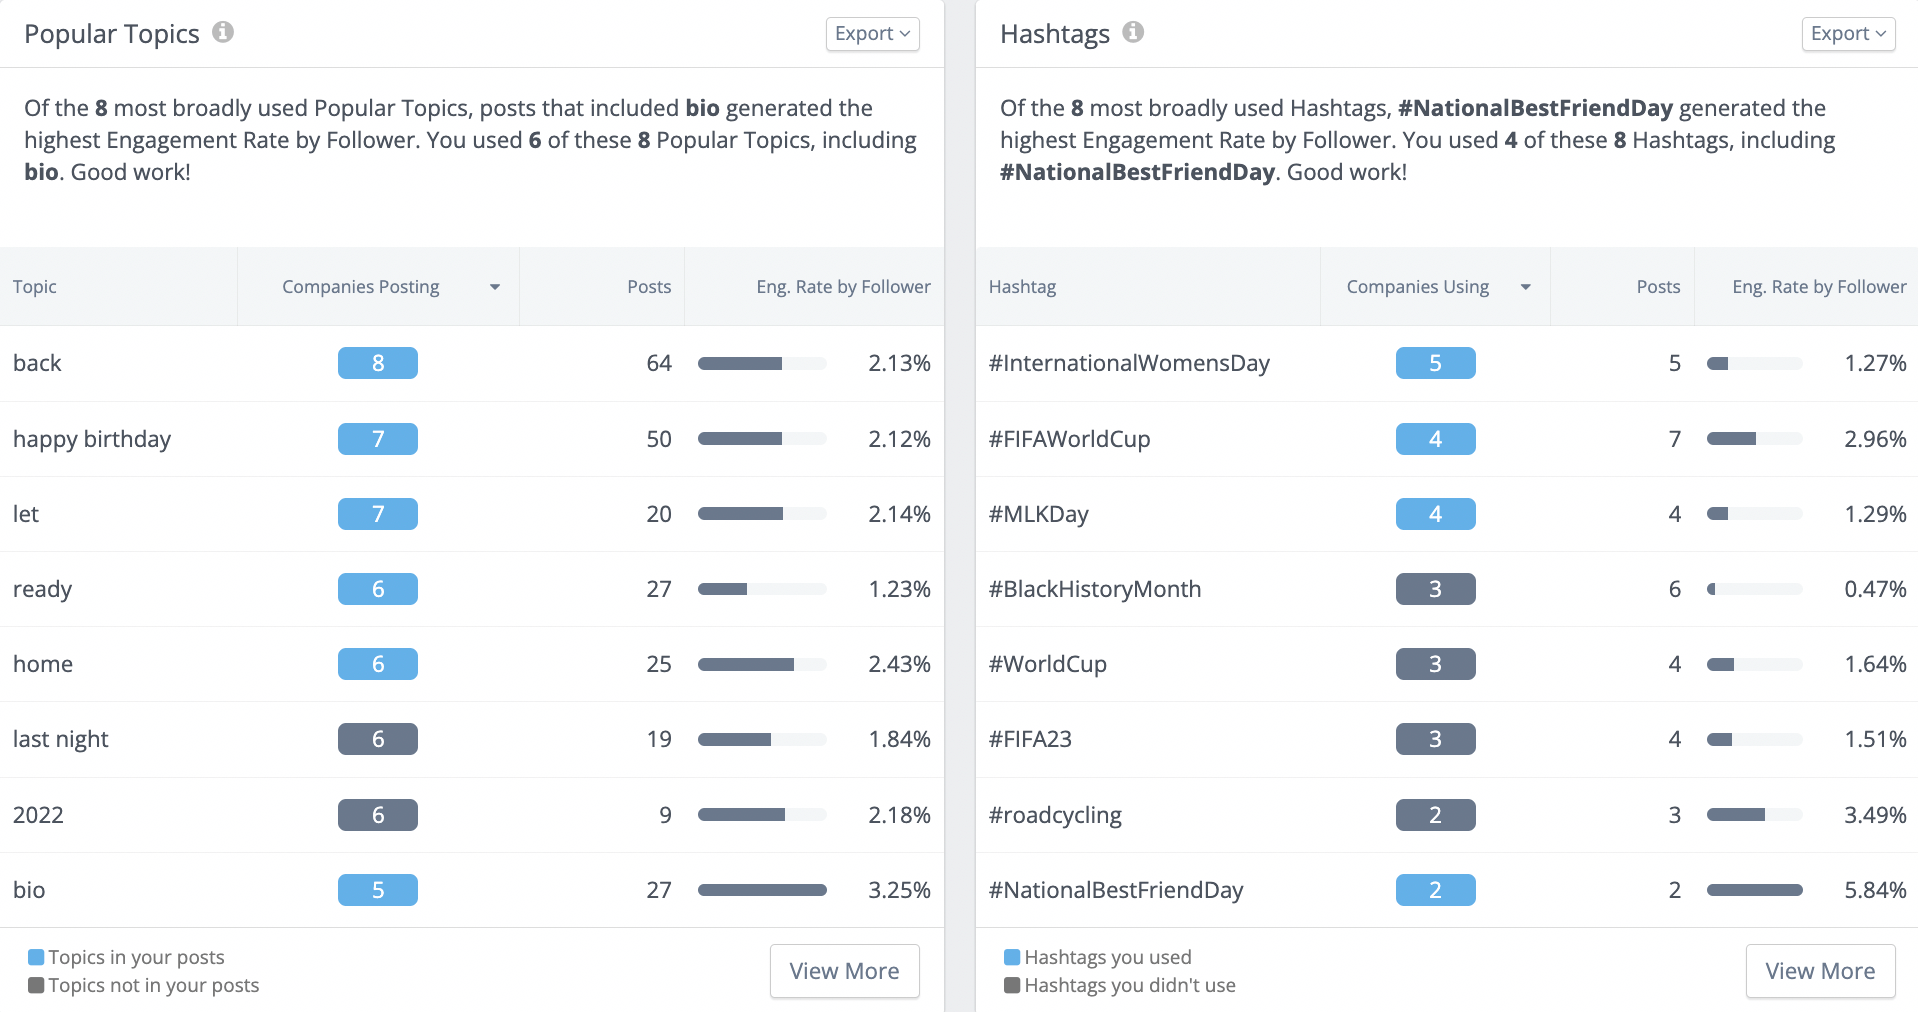This screenshot has height=1012, width=1918.
Task: Click the blue badge beside #FIFAWorldCup
Action: coord(1436,439)
